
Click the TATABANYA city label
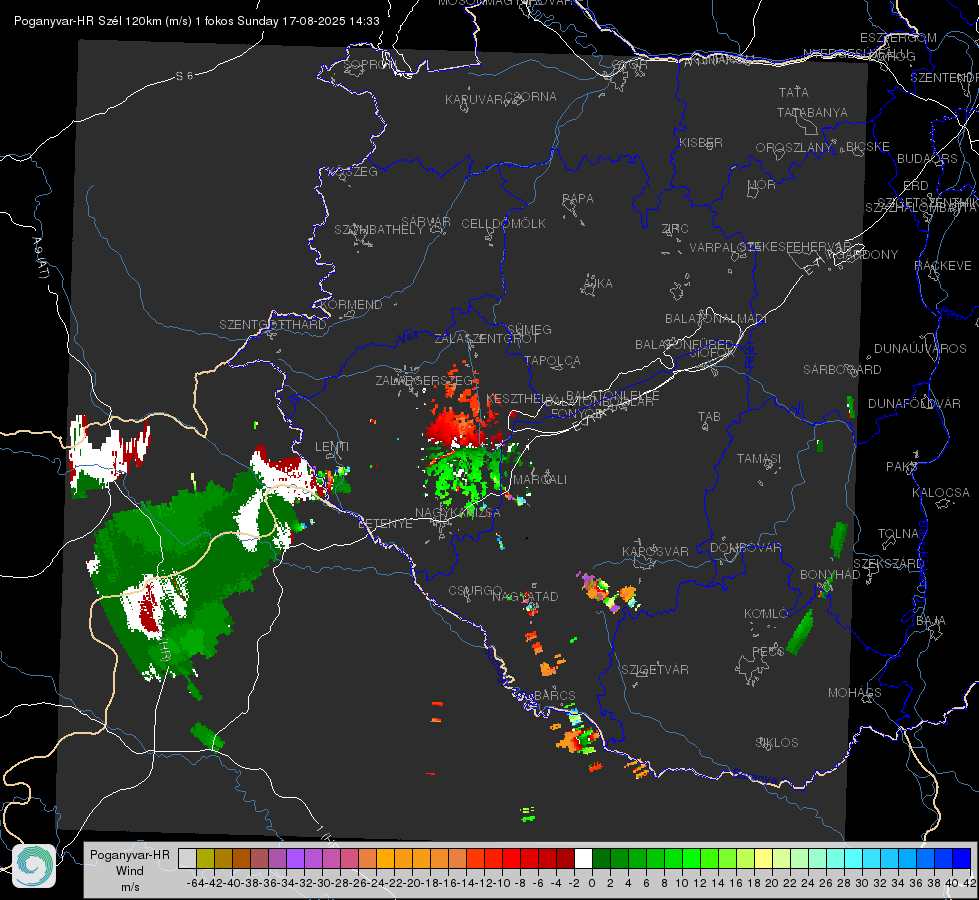812,112
